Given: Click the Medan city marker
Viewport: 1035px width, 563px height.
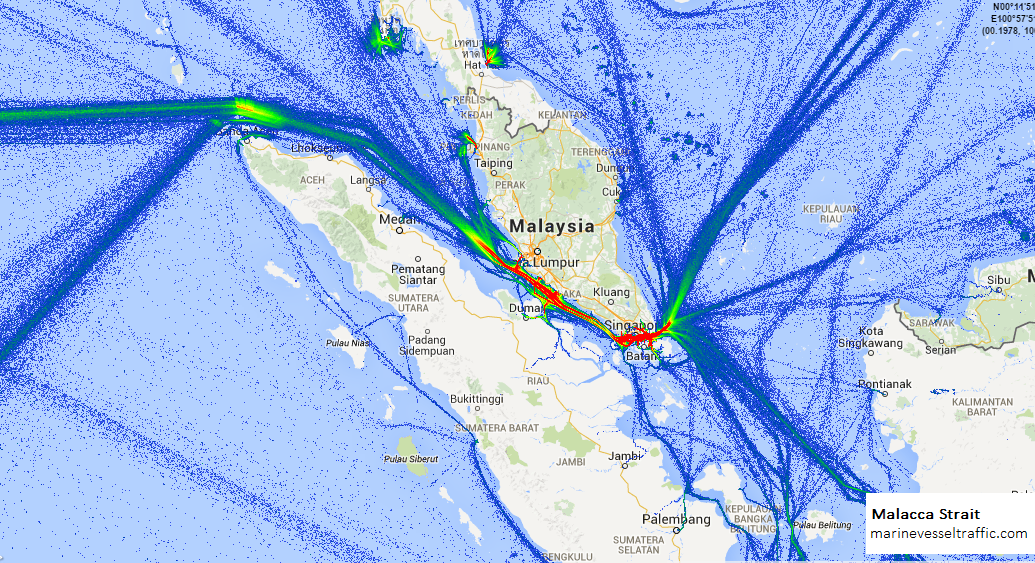Looking at the screenshot, I should click(401, 230).
